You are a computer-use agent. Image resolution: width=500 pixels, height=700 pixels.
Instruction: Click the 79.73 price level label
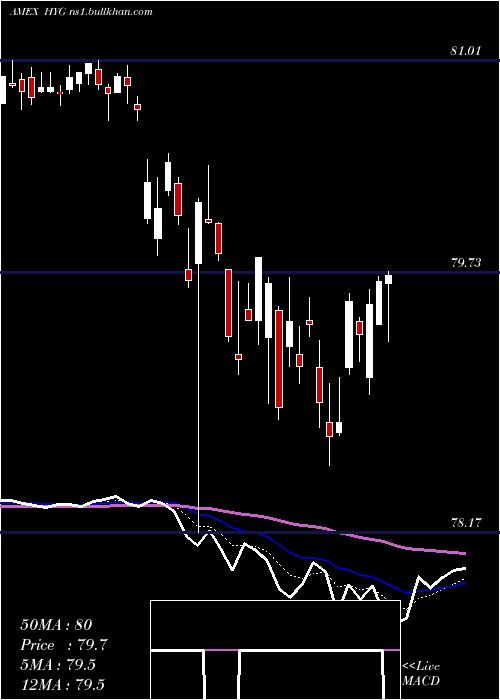click(x=466, y=262)
